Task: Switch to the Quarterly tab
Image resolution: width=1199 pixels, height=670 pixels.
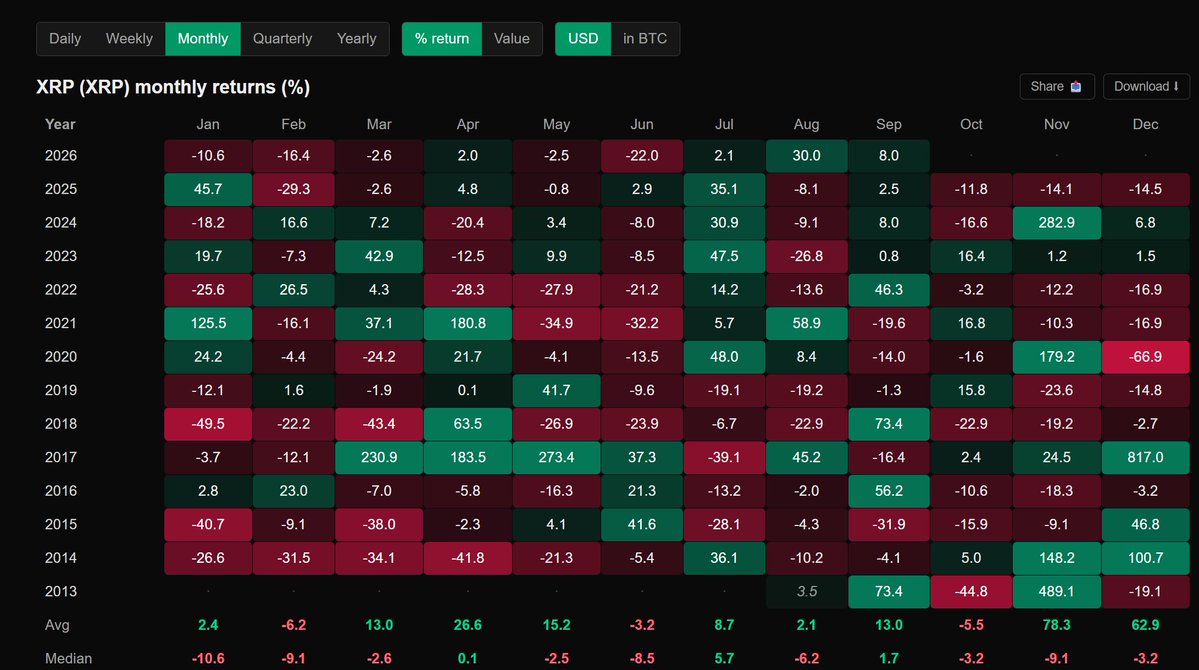Action: pos(282,39)
